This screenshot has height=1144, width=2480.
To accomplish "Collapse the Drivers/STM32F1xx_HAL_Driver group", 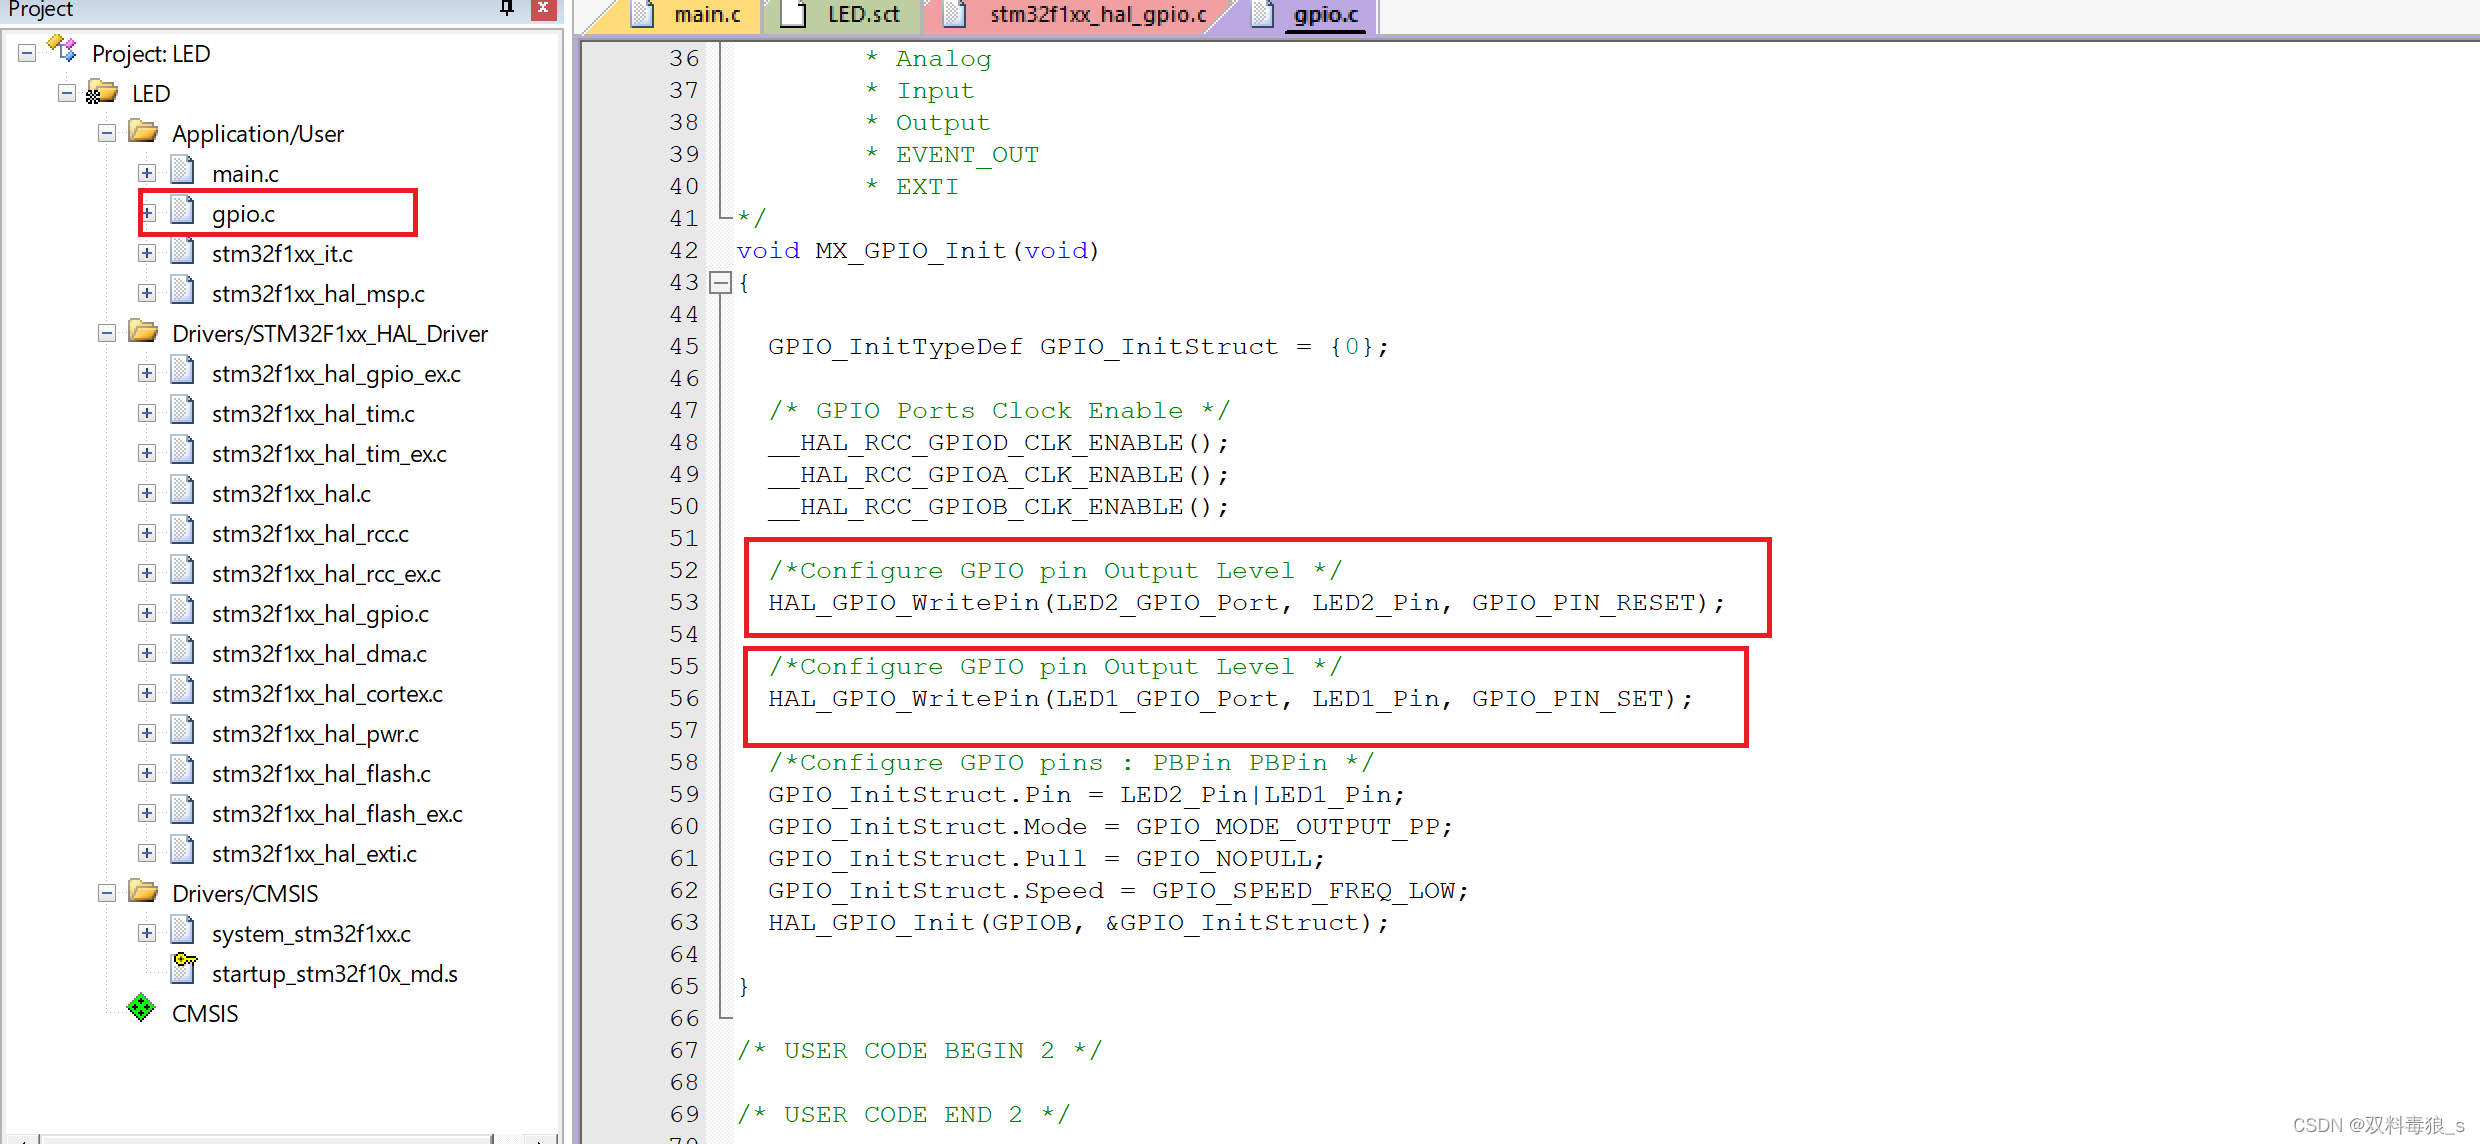I will click(107, 333).
